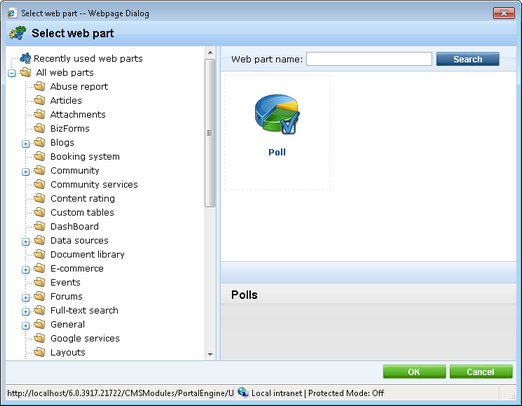Click the DashBoard folder icon
Image resolution: width=522 pixels, height=406 pixels.
[39, 226]
